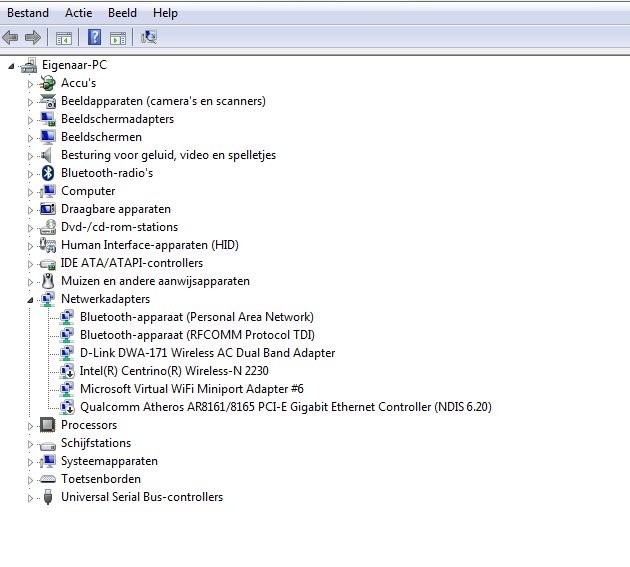630x567 pixels.
Task: Toggle the action pane toolbar icon
Action: (x=118, y=38)
